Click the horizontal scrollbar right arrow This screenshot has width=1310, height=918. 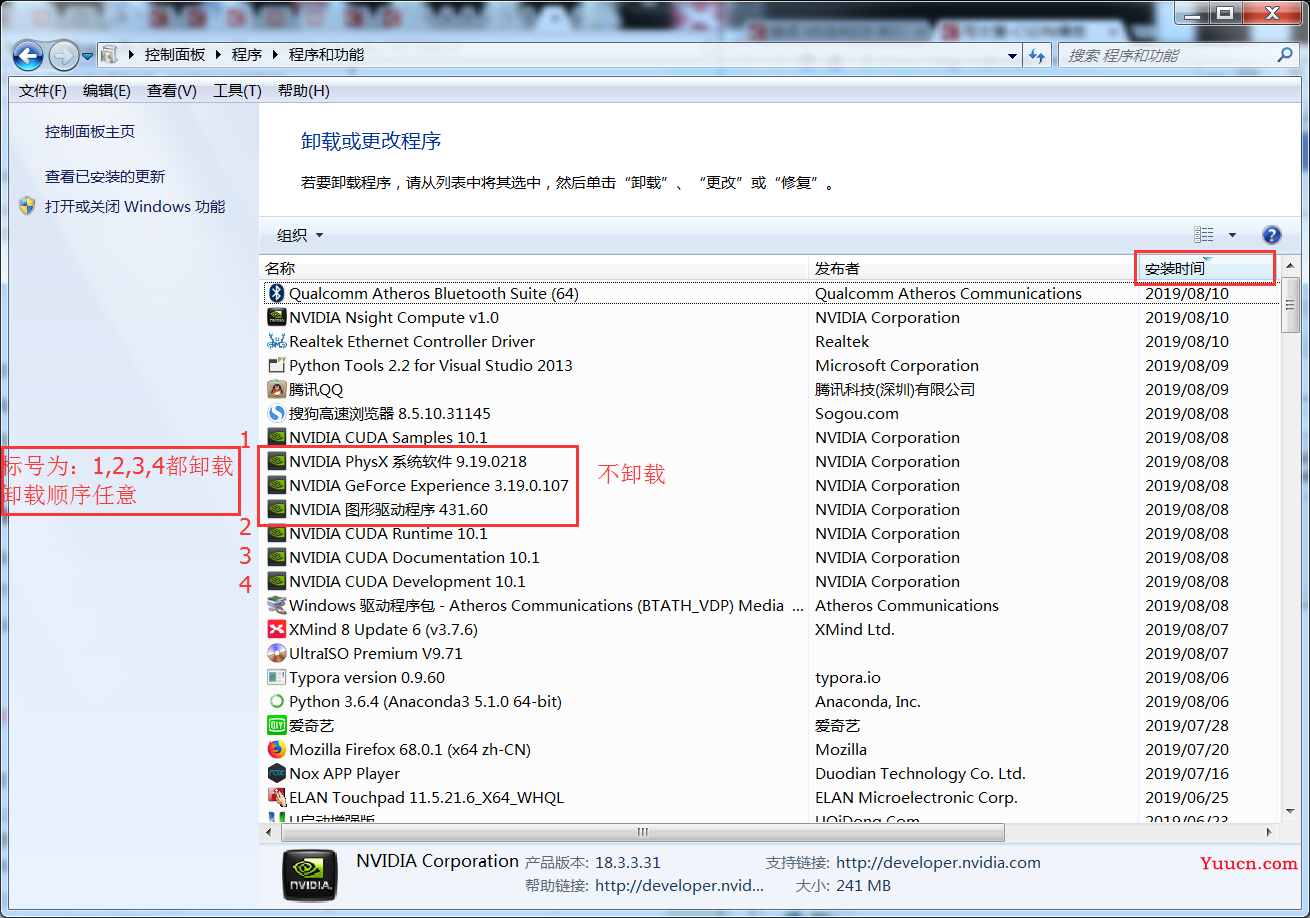tap(1270, 832)
